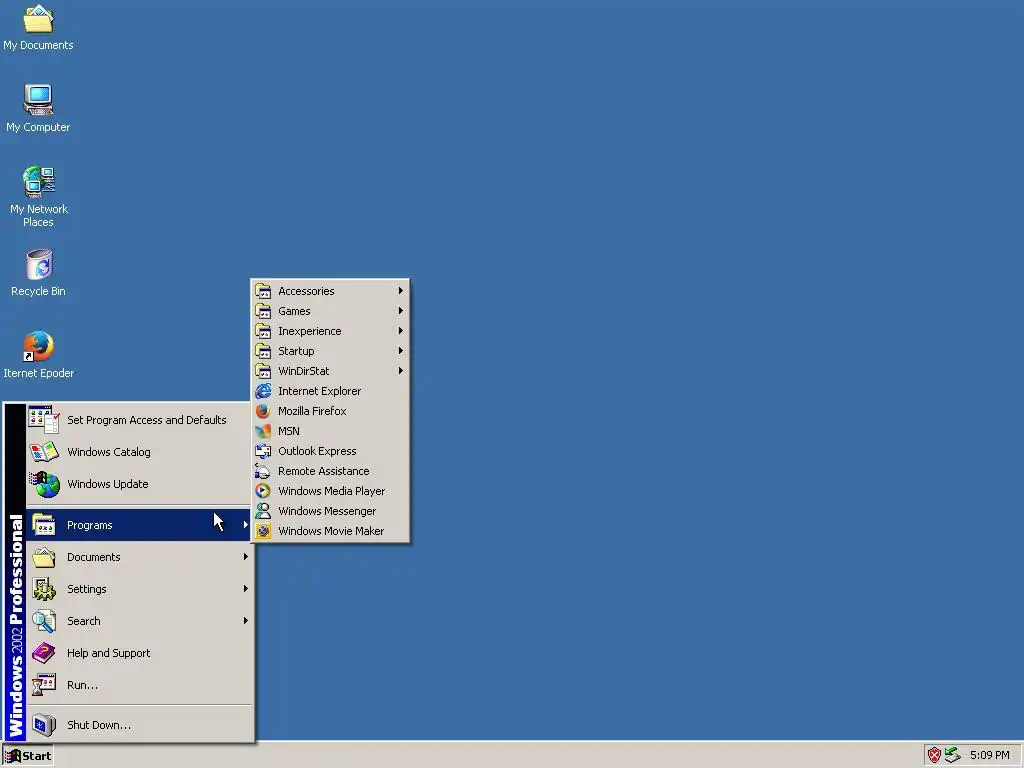Open the Games program group
This screenshot has height=768, width=1024.
pos(330,311)
